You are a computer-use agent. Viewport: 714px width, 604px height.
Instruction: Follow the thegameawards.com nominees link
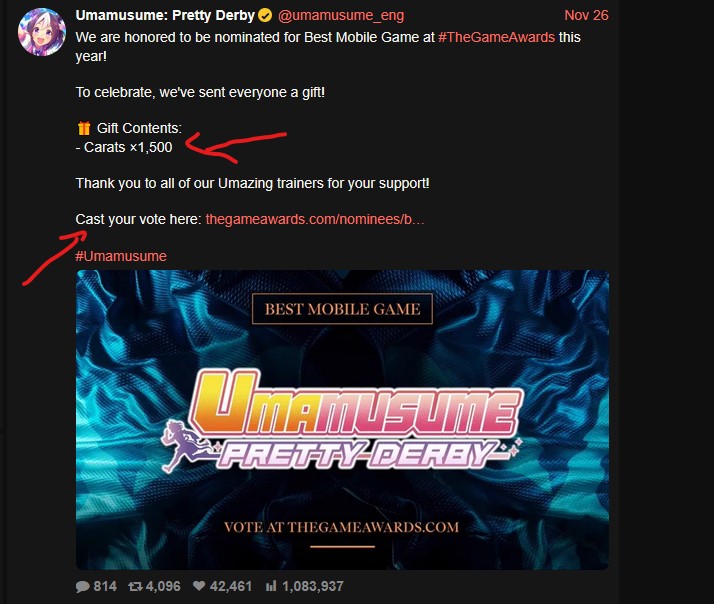(x=315, y=220)
